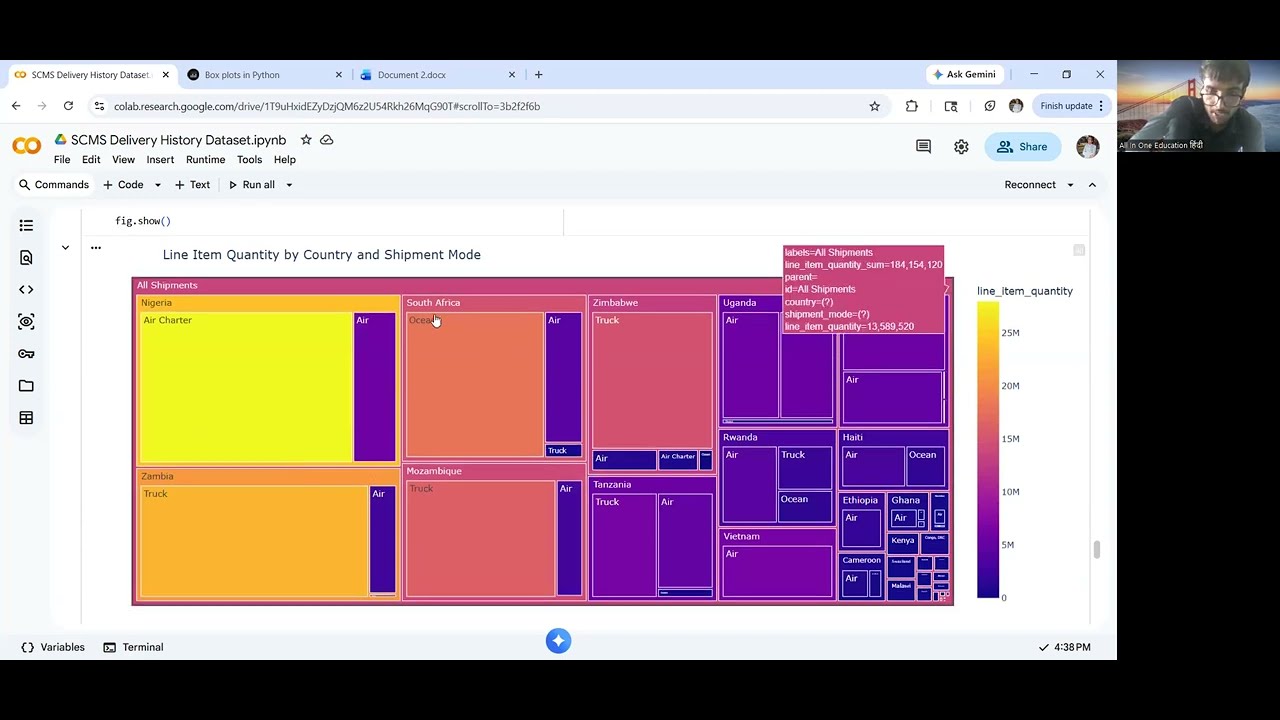Viewport: 1280px width, 720px height.
Task: Open the Code snippets sidebar icon
Action: 26,289
